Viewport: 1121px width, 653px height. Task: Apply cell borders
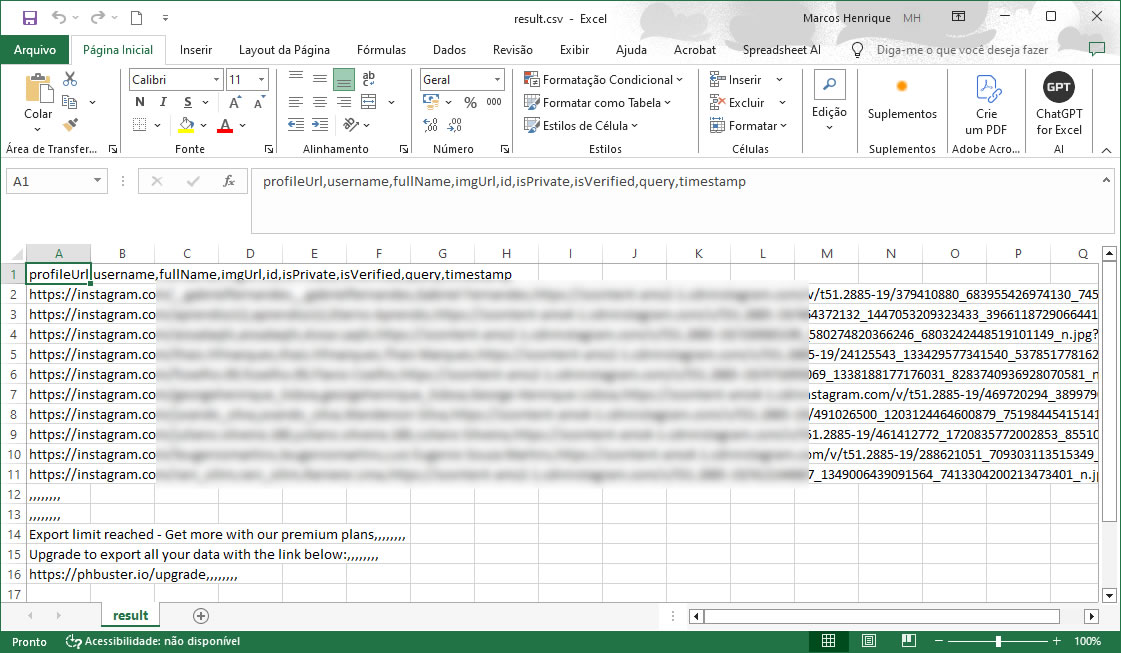[x=139, y=125]
